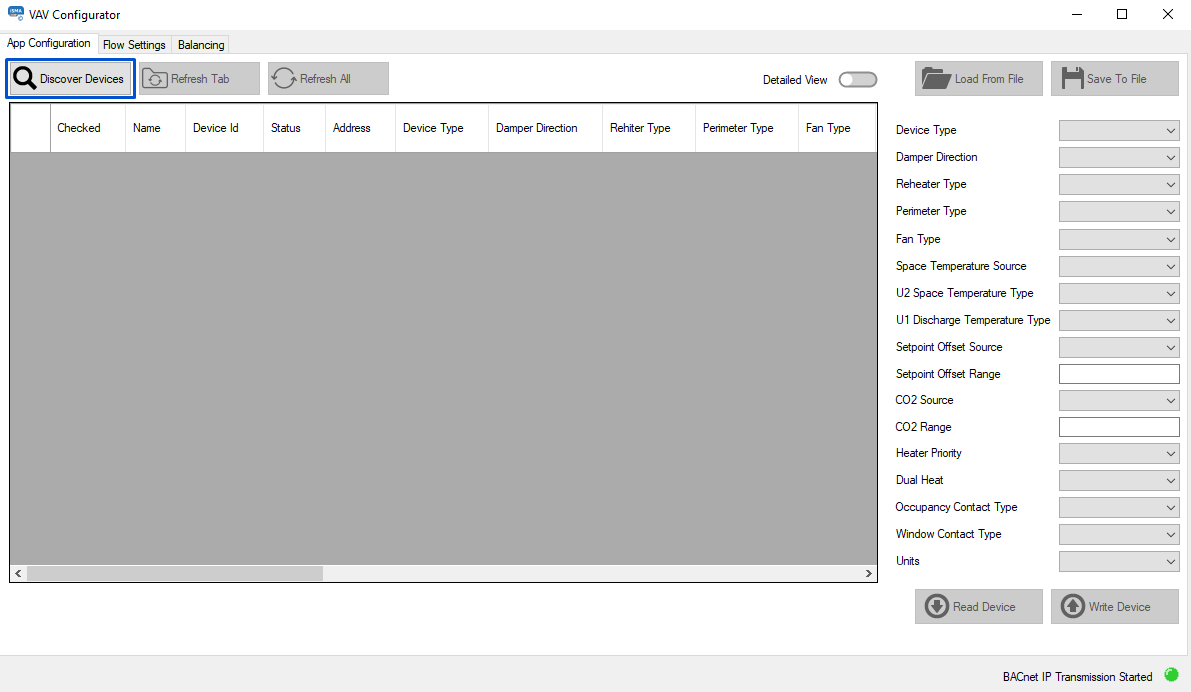Click the Setpoint Offset Range input field

tap(1119, 373)
